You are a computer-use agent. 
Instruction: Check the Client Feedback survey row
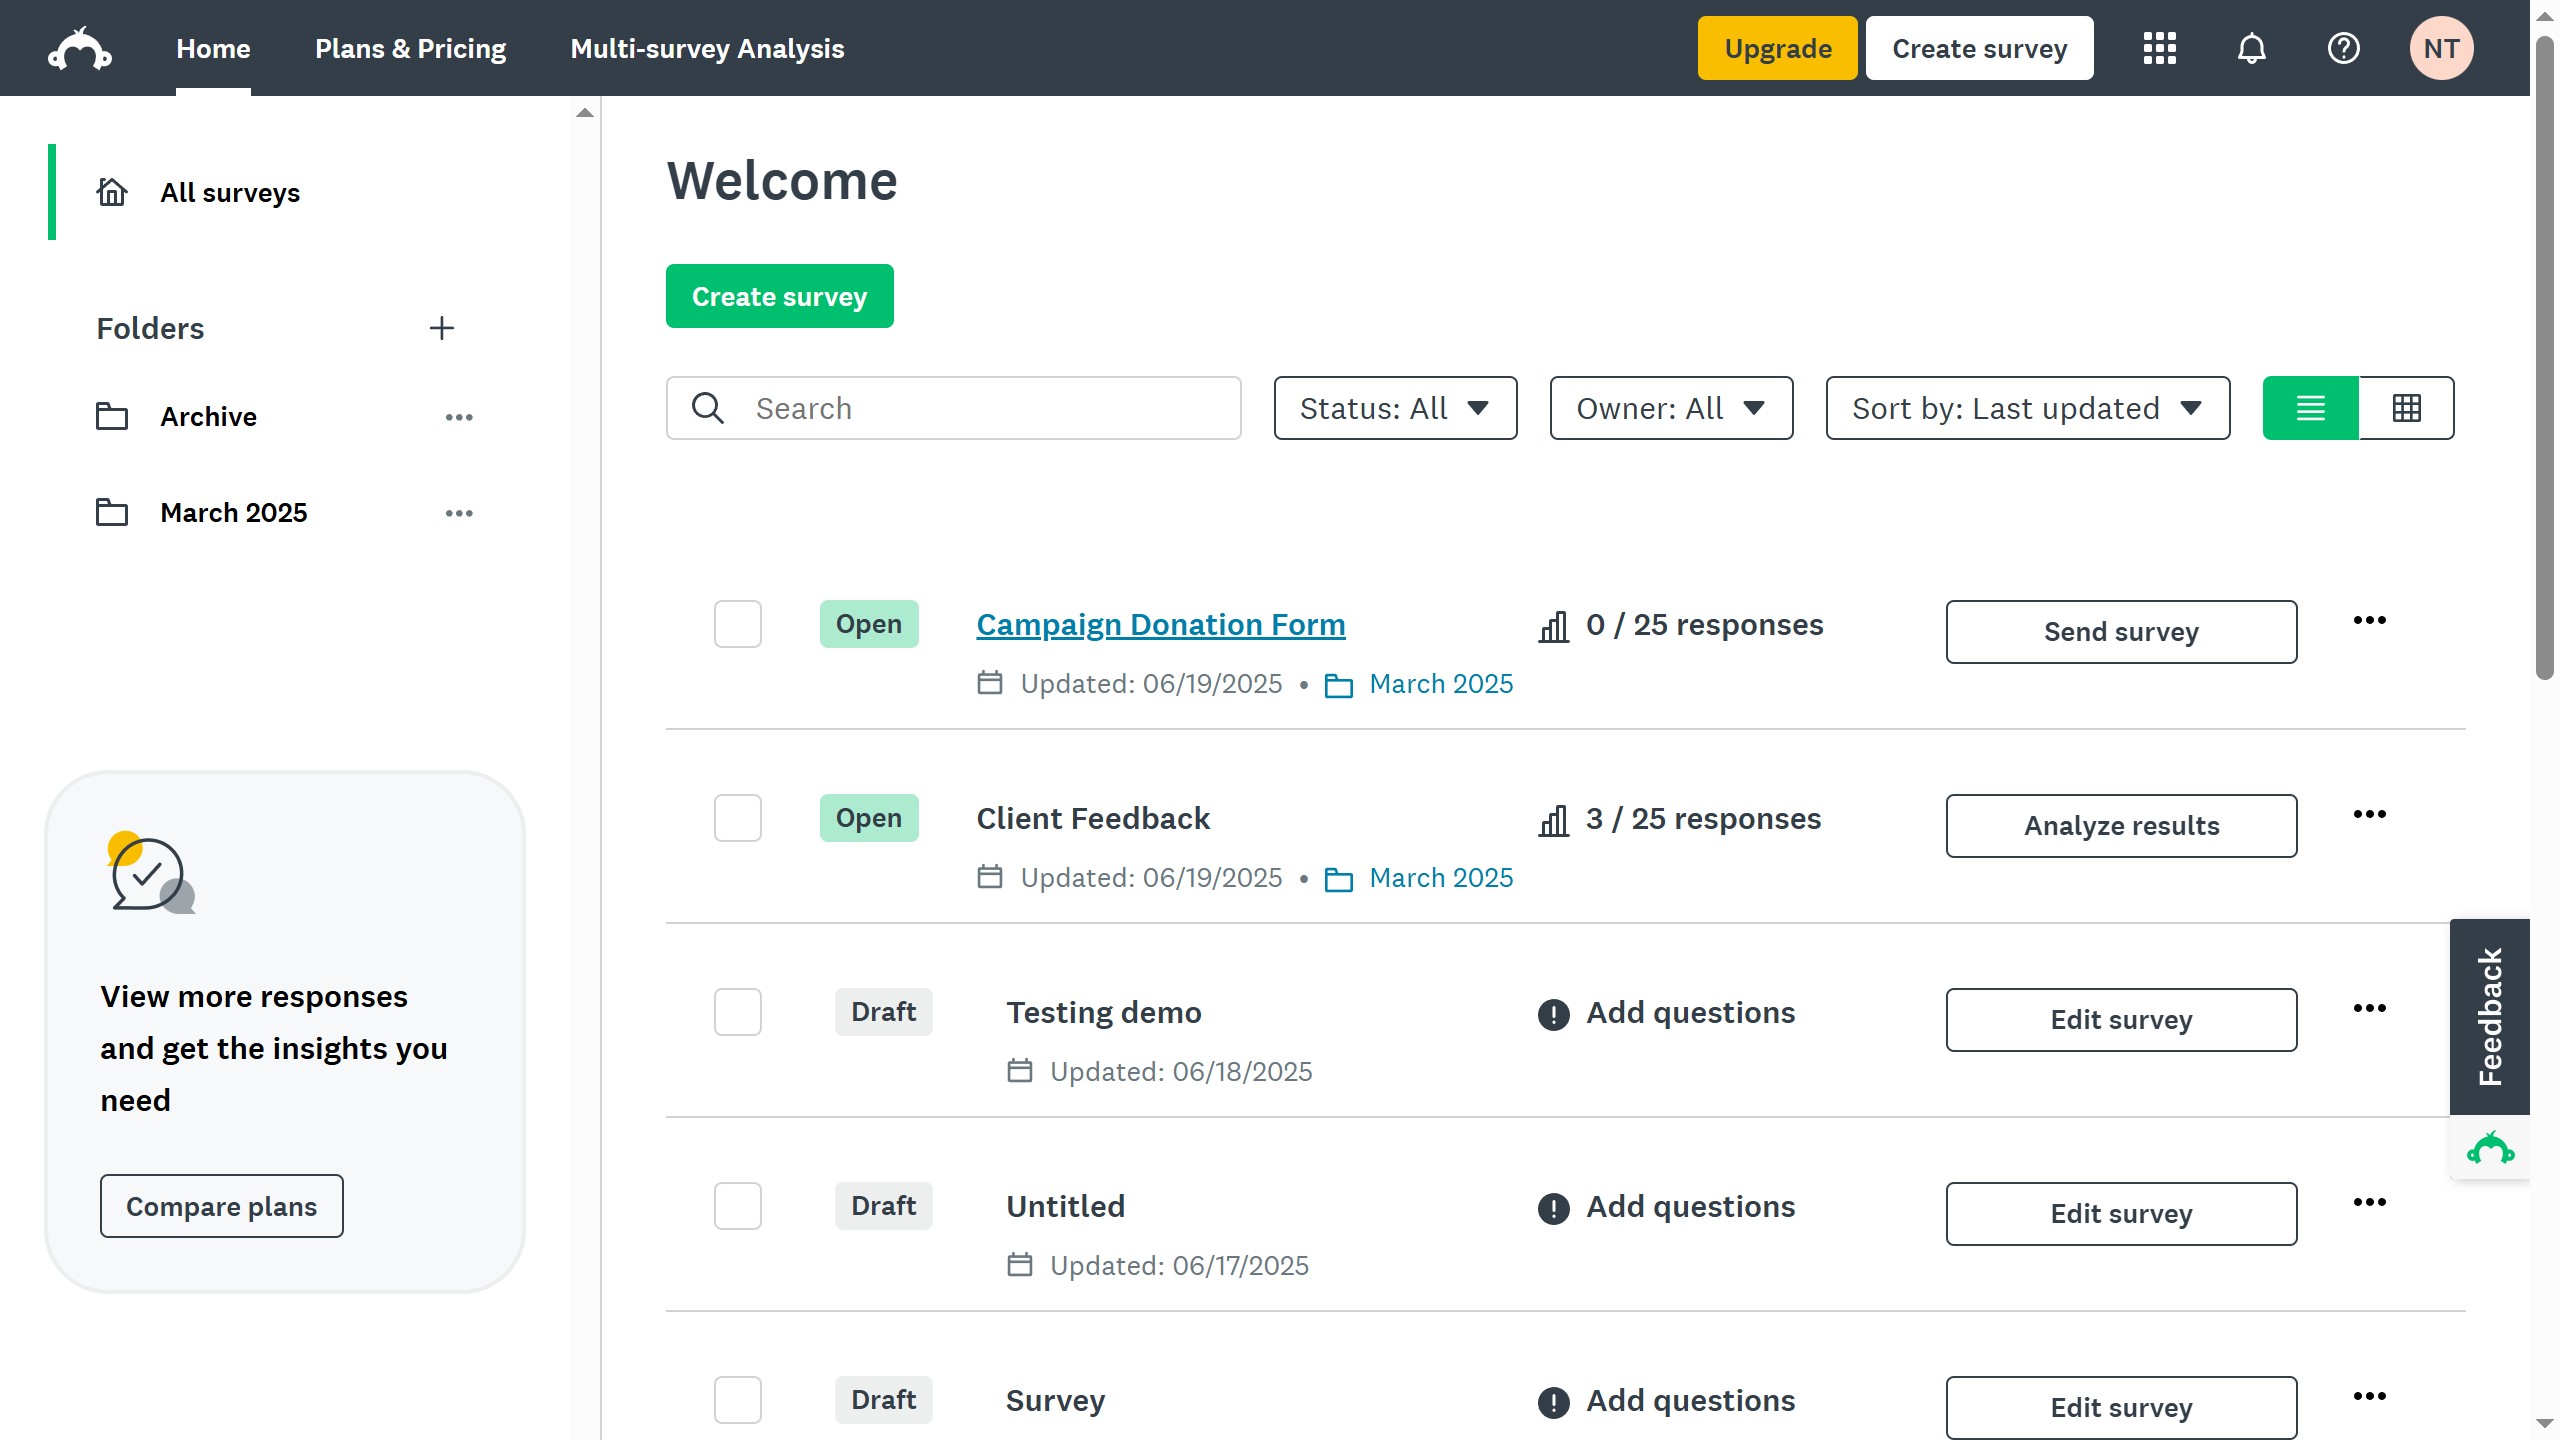(737, 818)
